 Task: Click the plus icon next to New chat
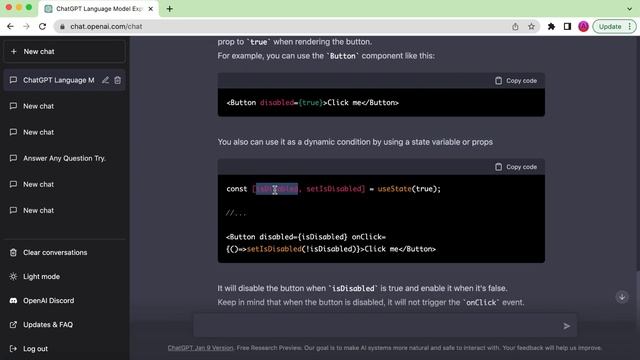[13, 51]
